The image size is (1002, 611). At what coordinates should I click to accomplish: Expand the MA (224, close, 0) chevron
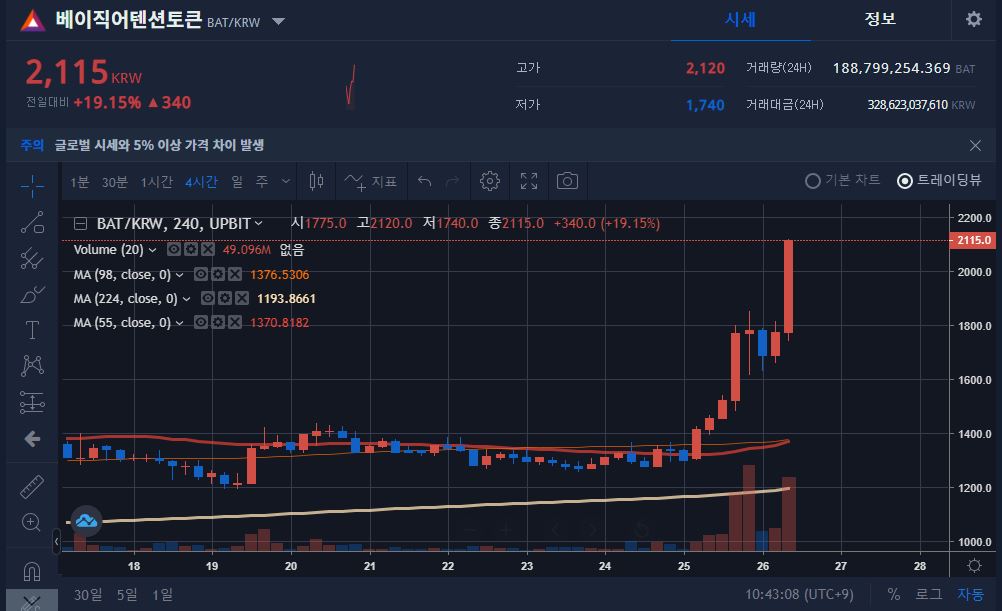[x=186, y=299]
